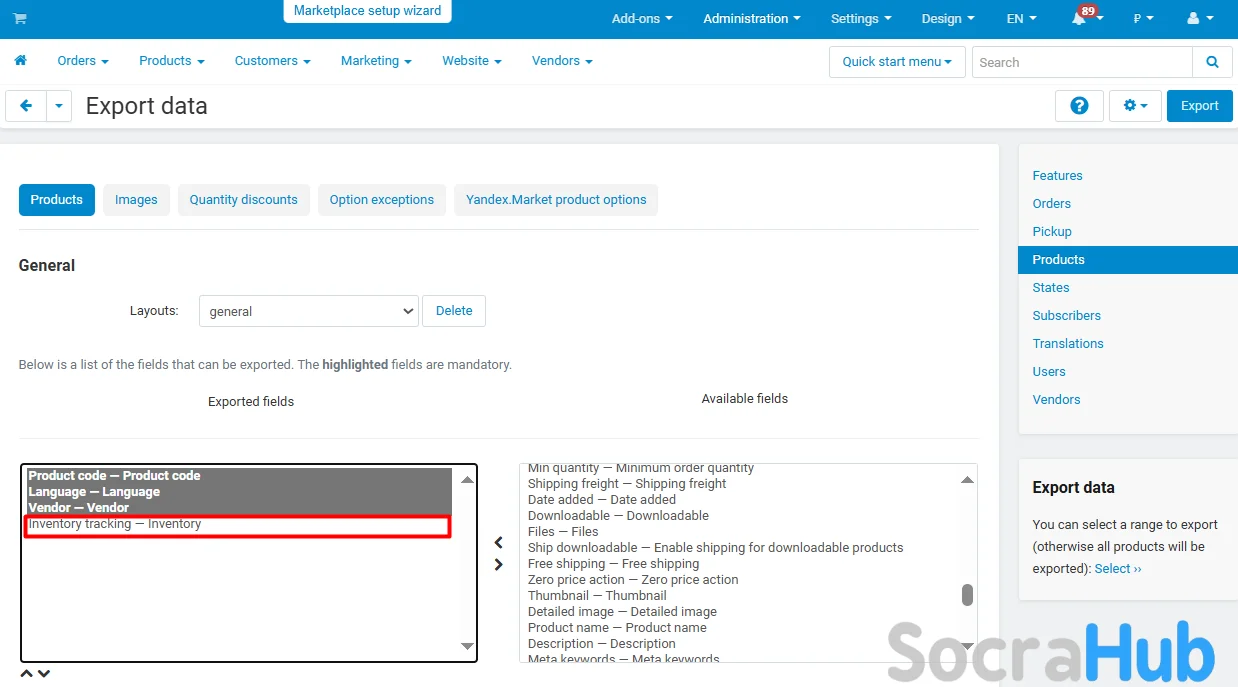Click in the Search input field
Screen dimensions: 1238x687
pos(1082,62)
